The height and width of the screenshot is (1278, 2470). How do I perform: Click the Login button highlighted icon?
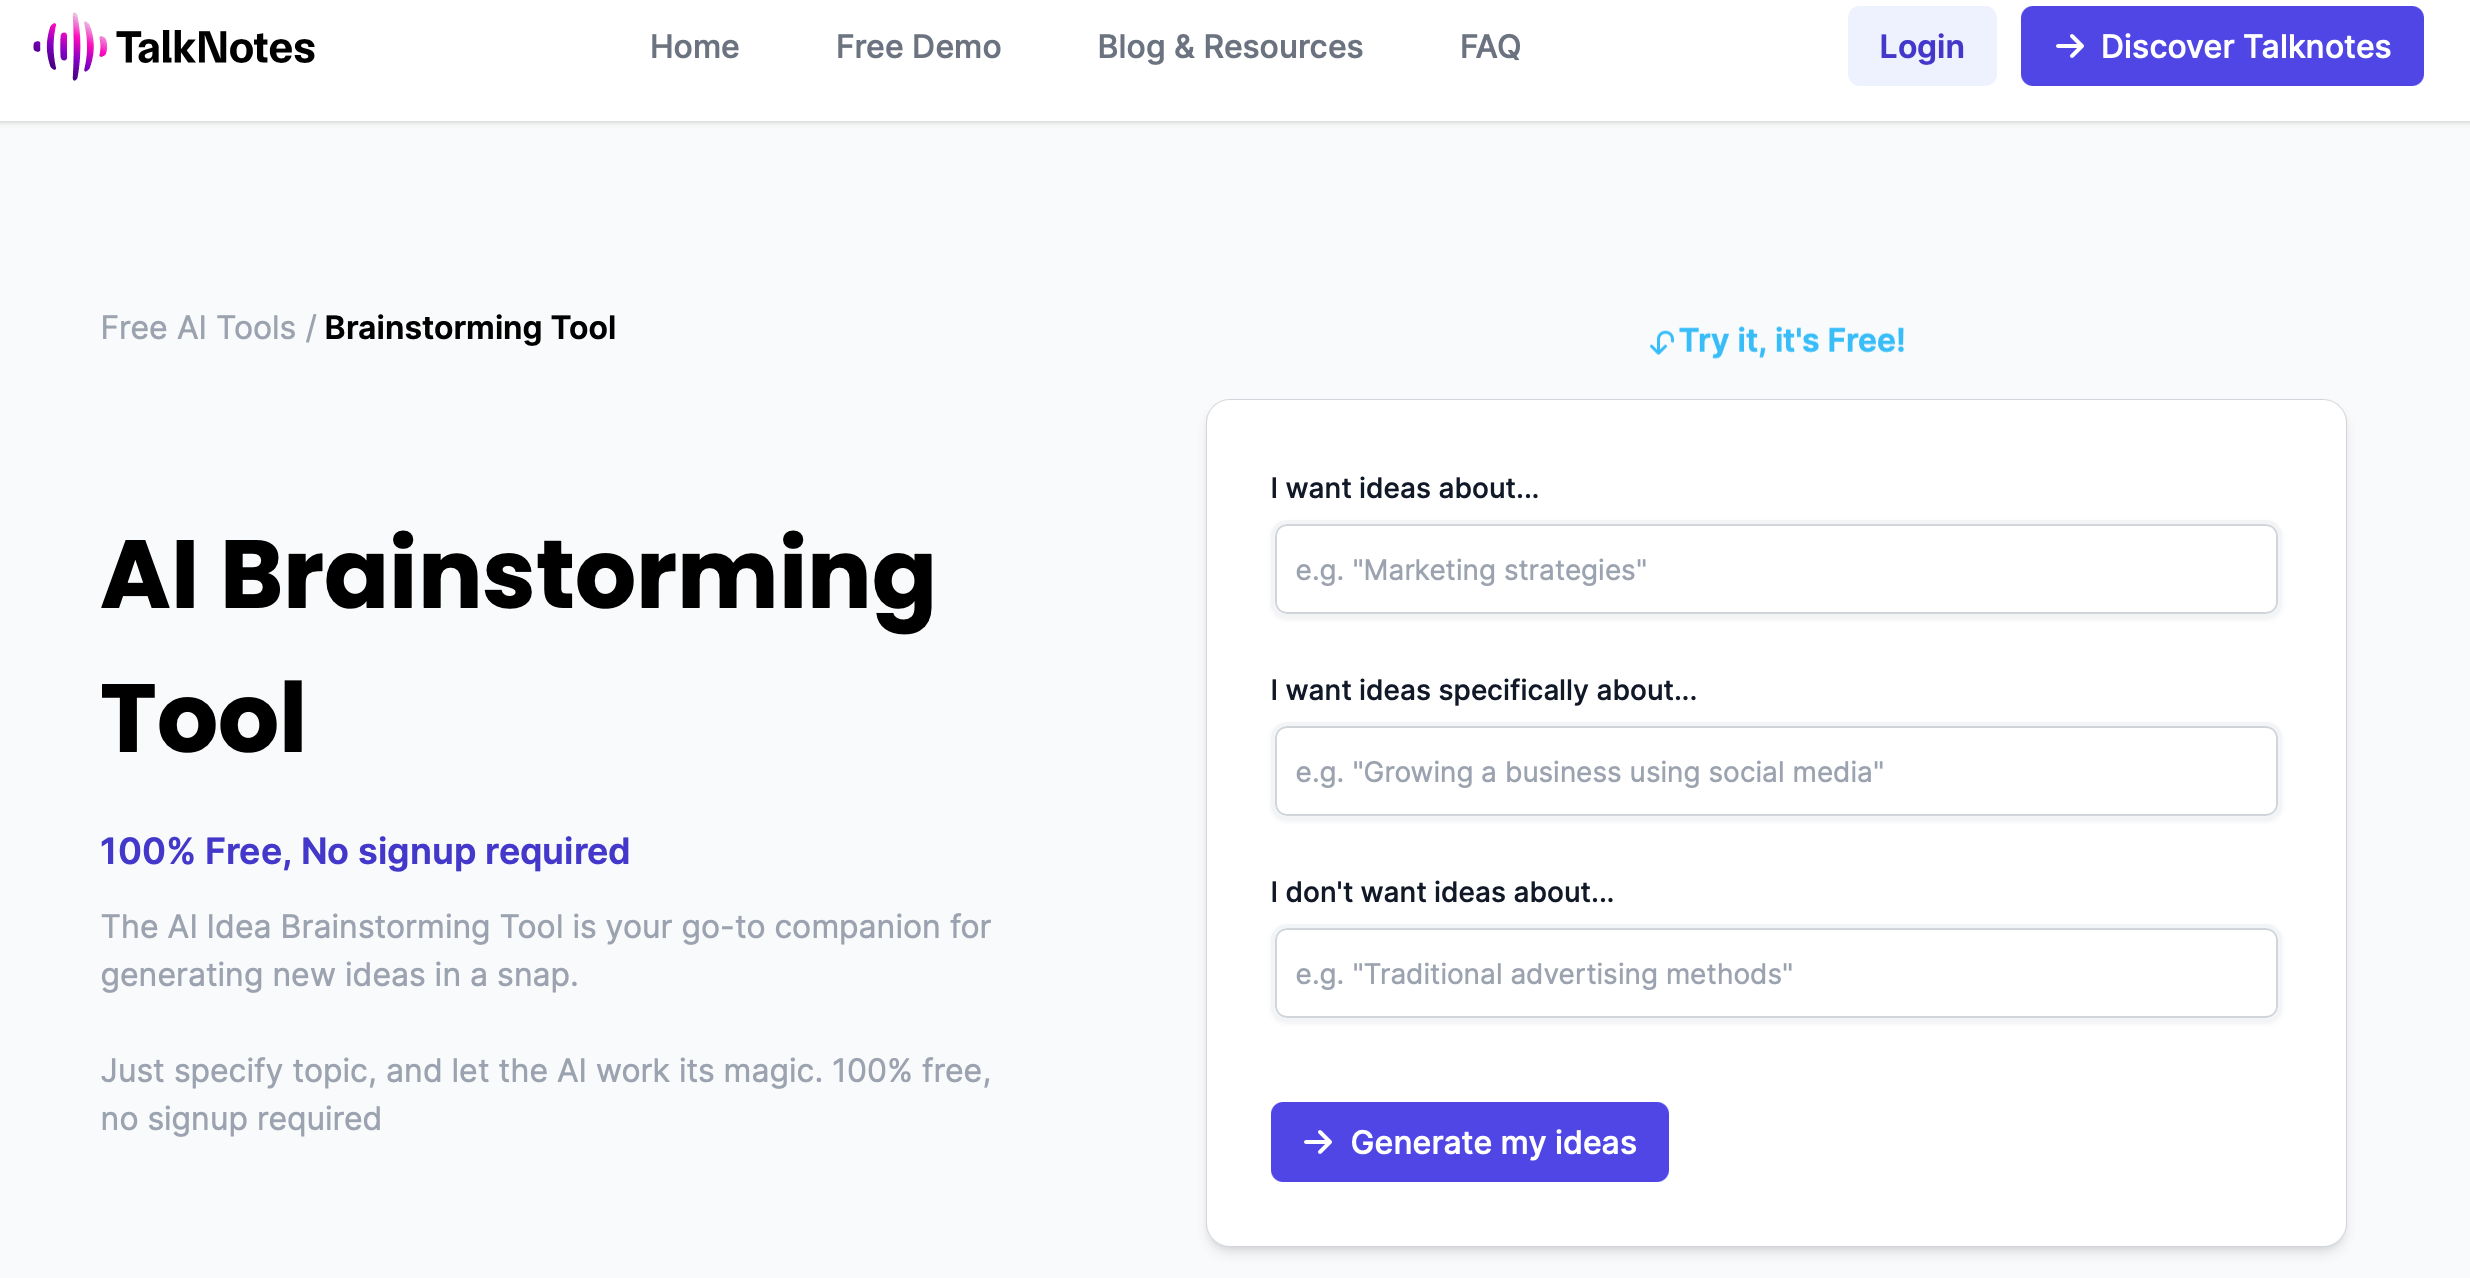pyautogui.click(x=1919, y=46)
